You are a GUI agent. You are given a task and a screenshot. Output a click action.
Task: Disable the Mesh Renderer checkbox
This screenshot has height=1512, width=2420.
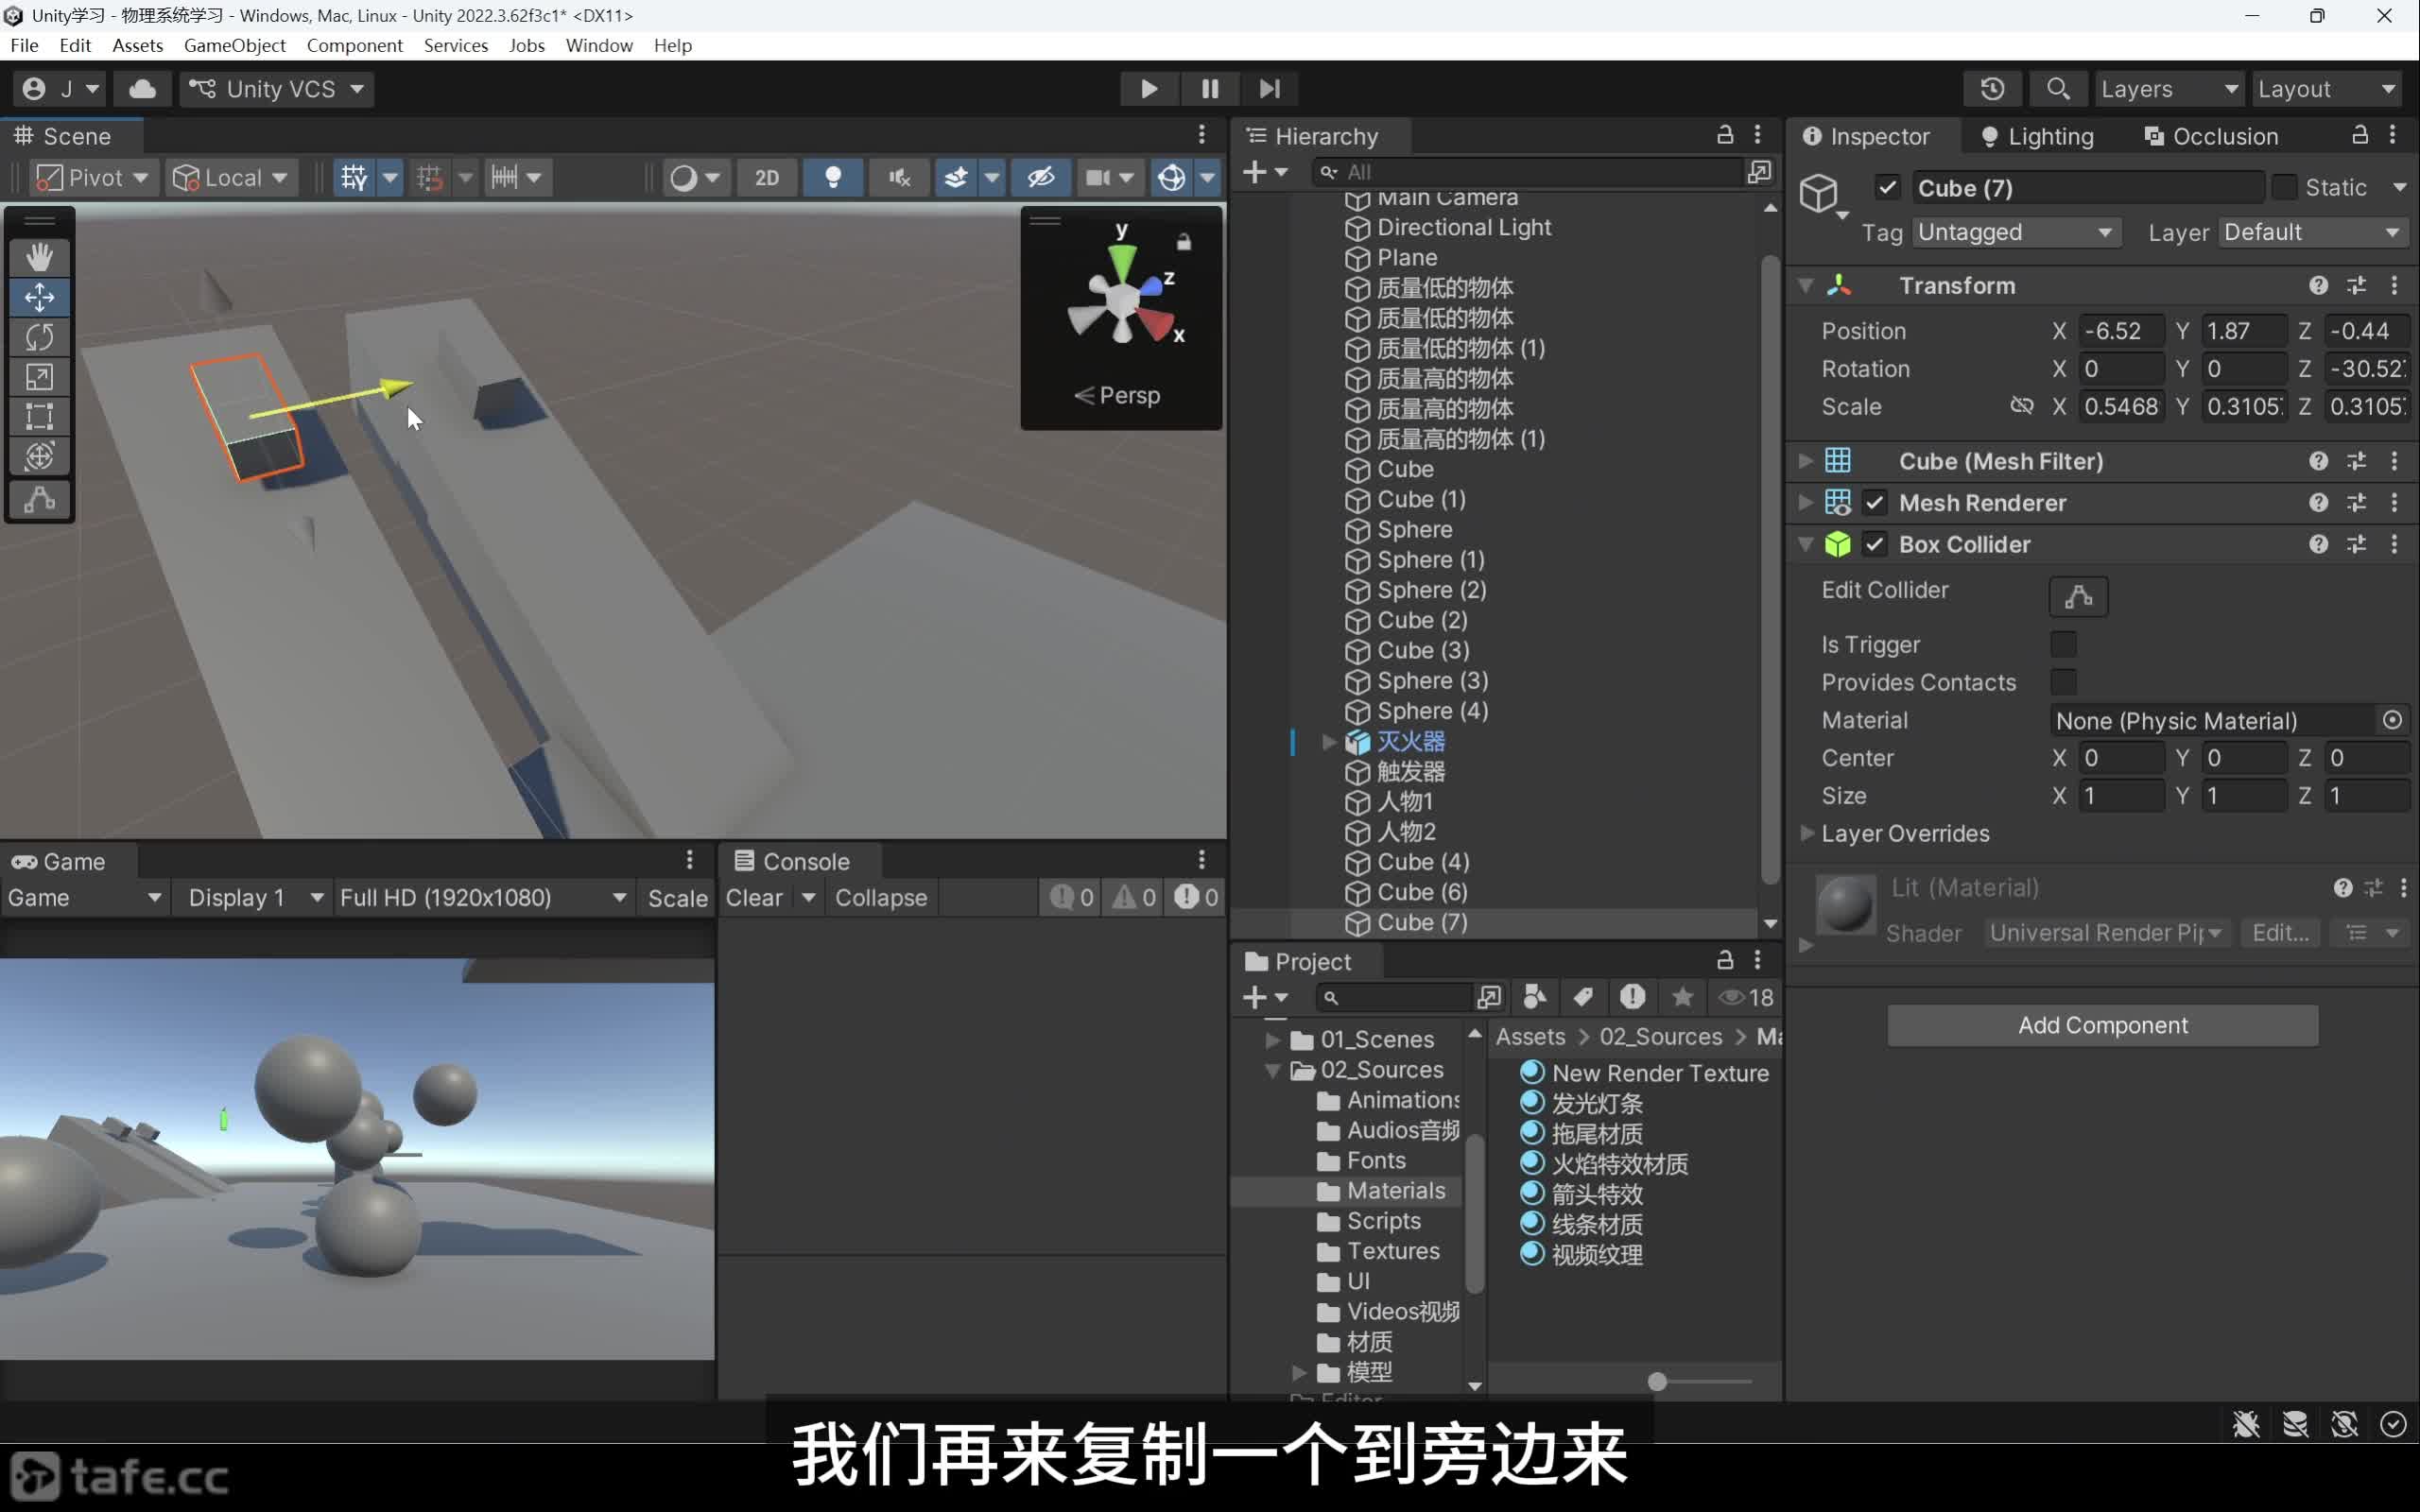[1875, 503]
